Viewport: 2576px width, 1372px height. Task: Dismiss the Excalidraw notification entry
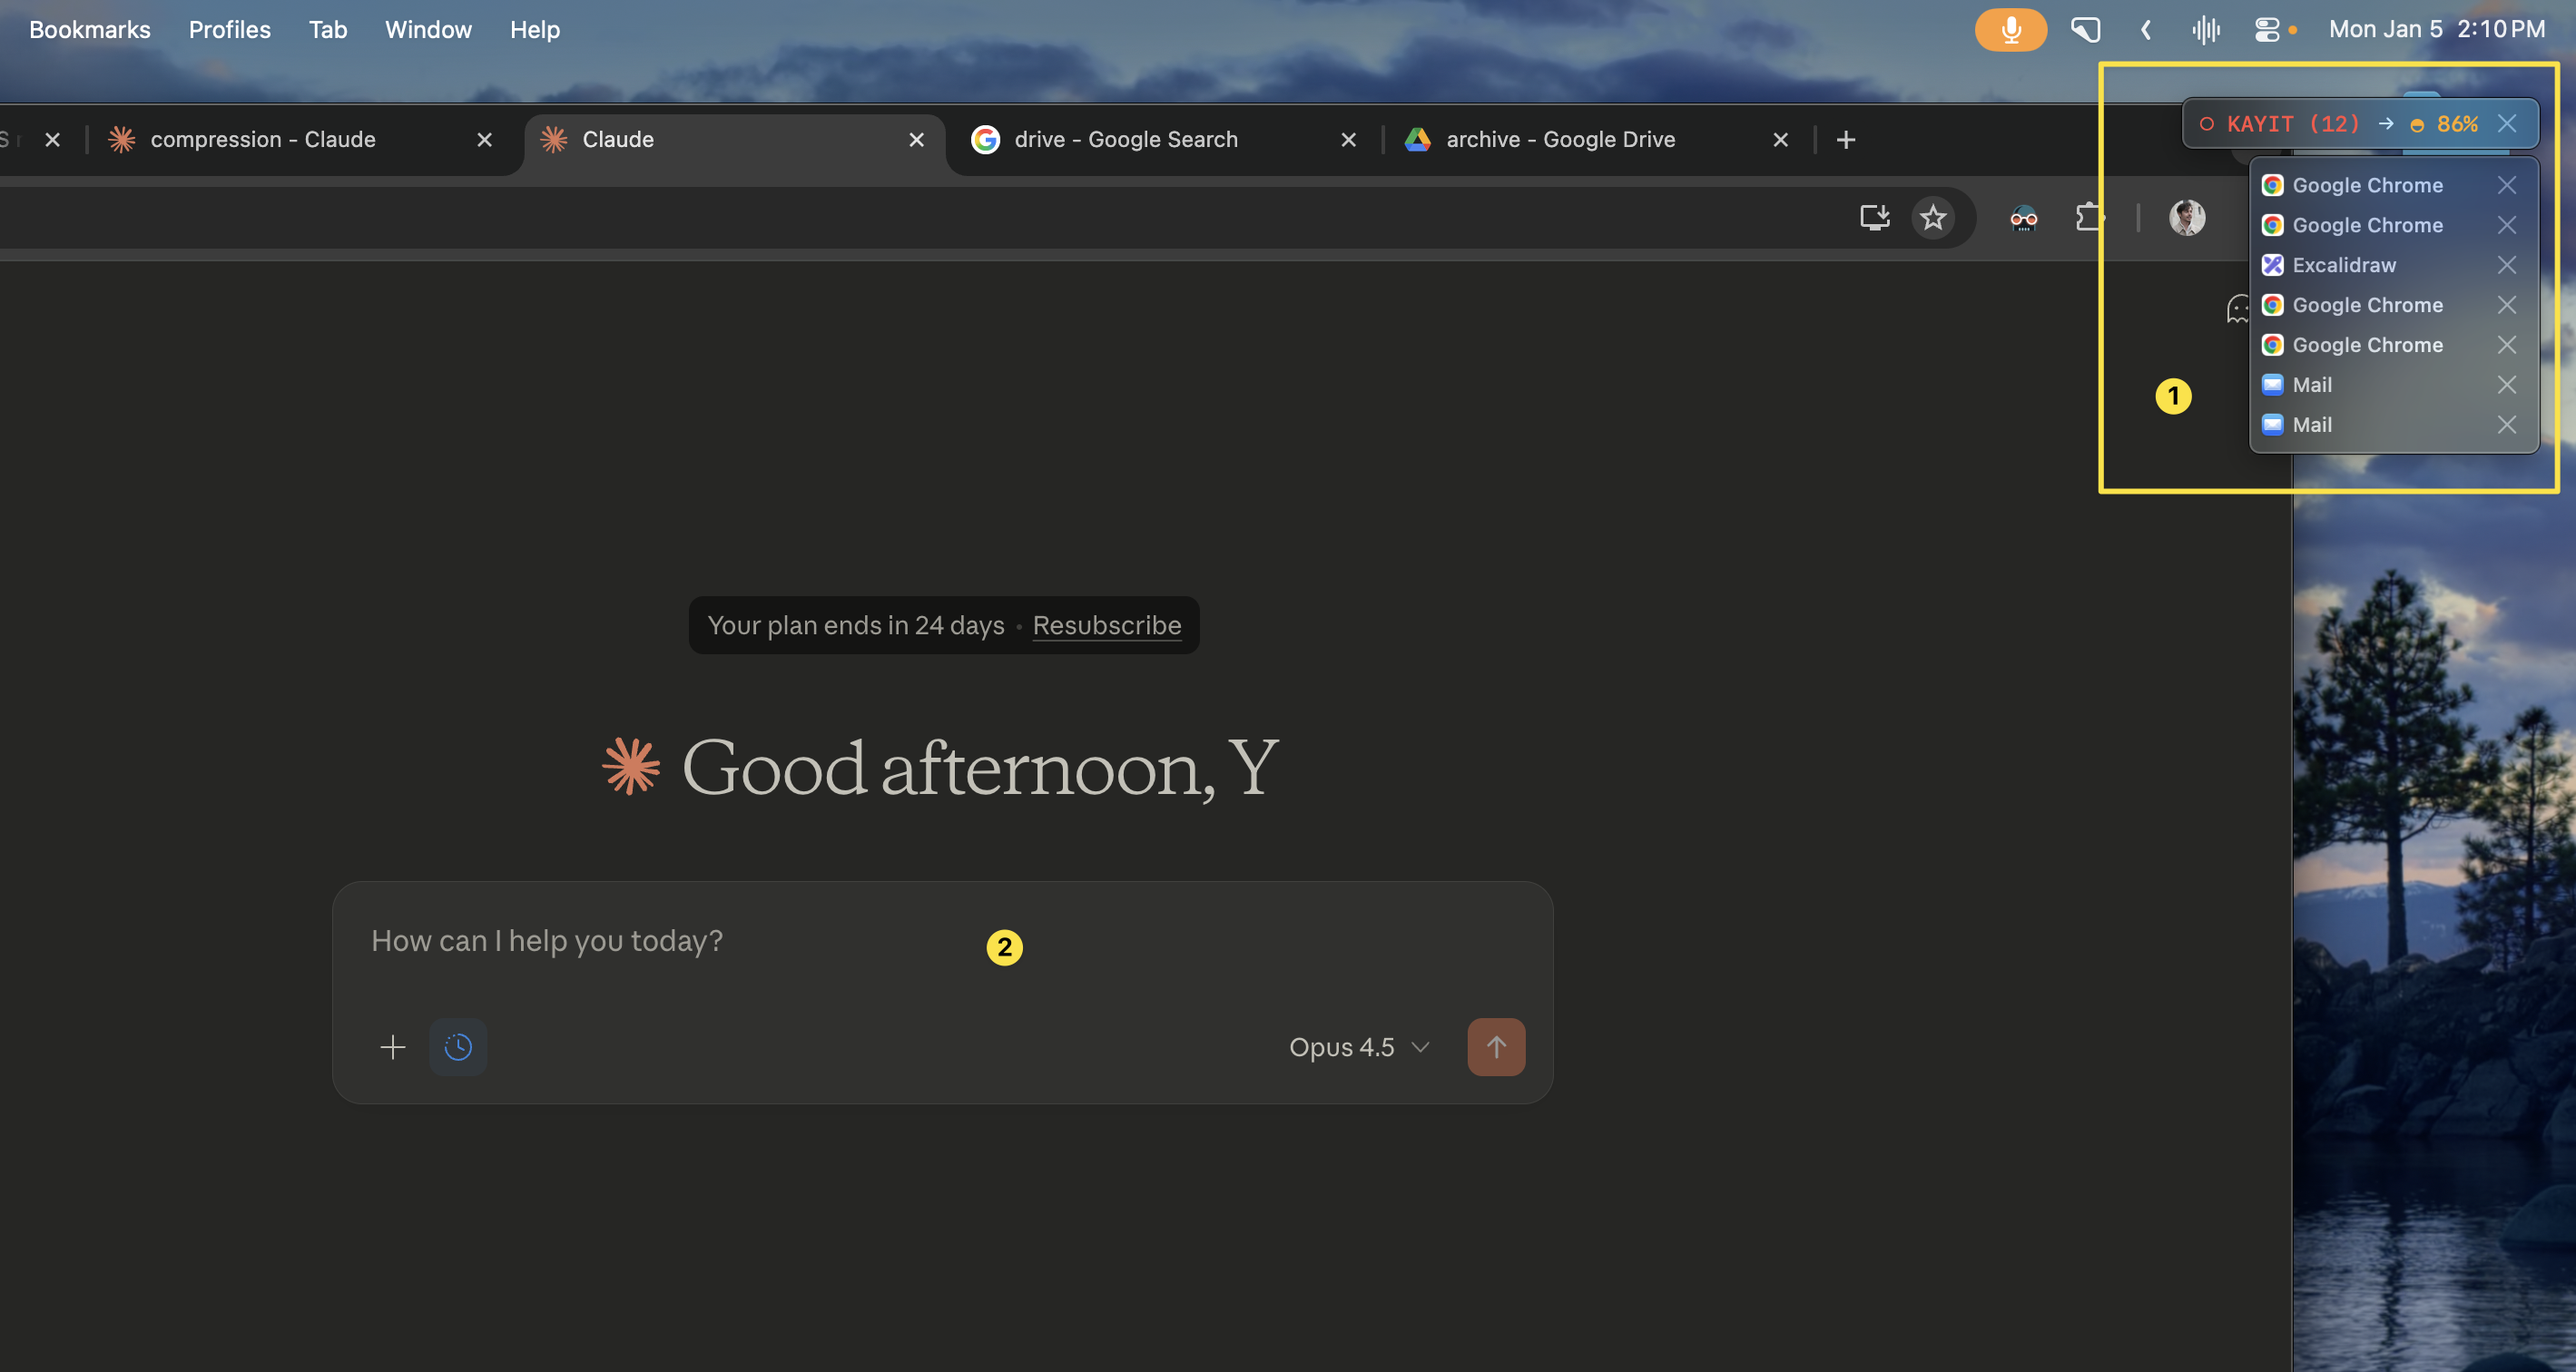coord(2506,265)
